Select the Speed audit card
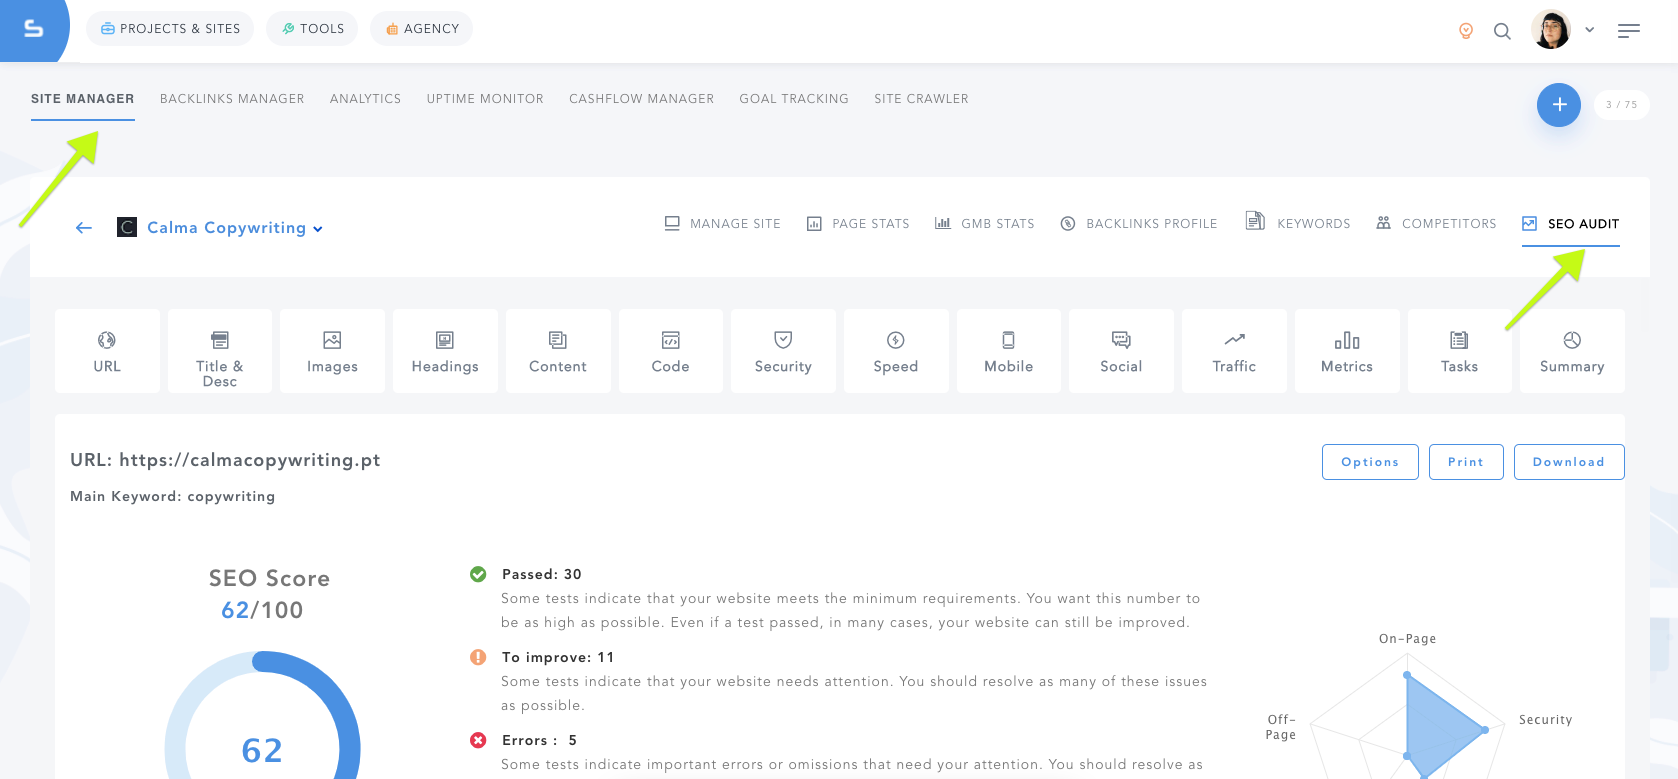Viewport: 1678px width, 779px height. pos(896,351)
